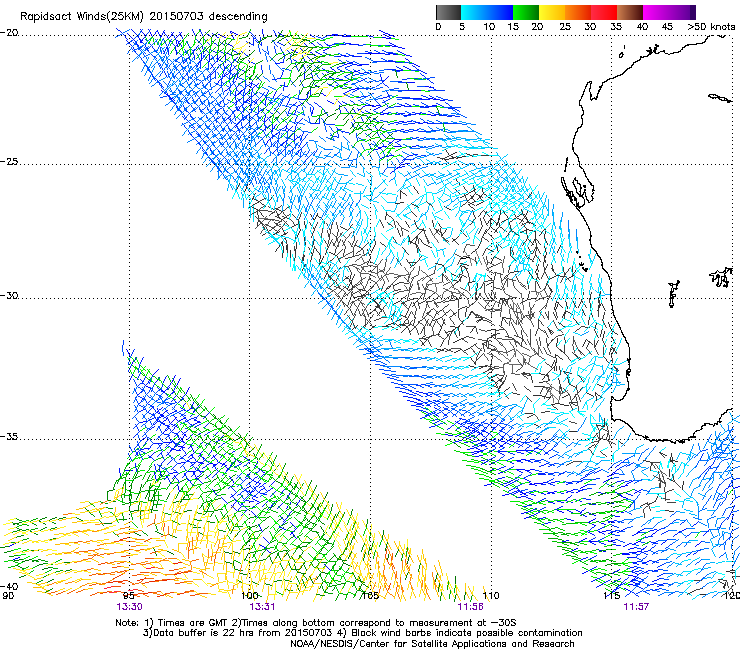This screenshot has height=650, width=740.
Task: Click the legend tick label '25'
Action: click(x=565, y=27)
